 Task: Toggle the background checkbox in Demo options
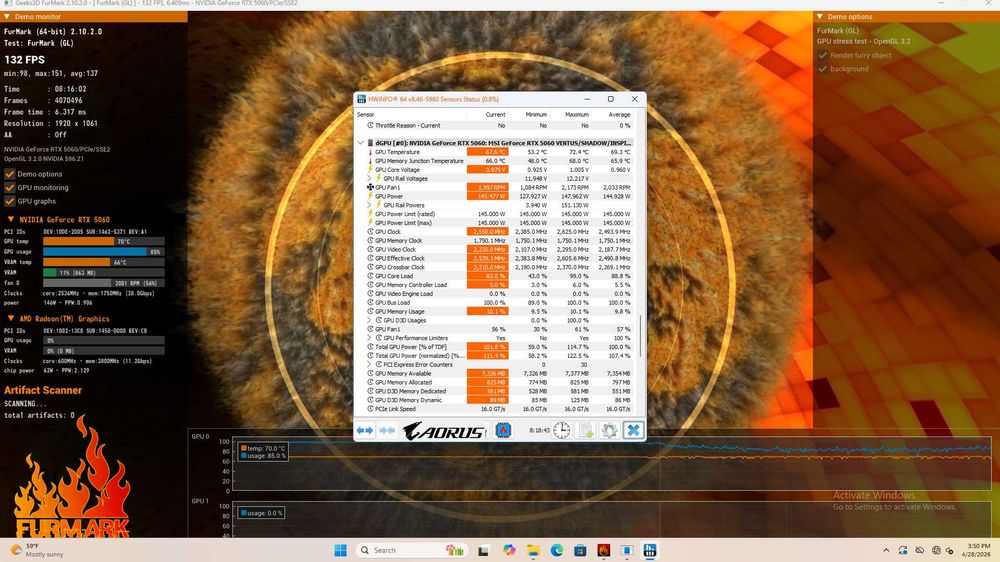[x=823, y=69]
